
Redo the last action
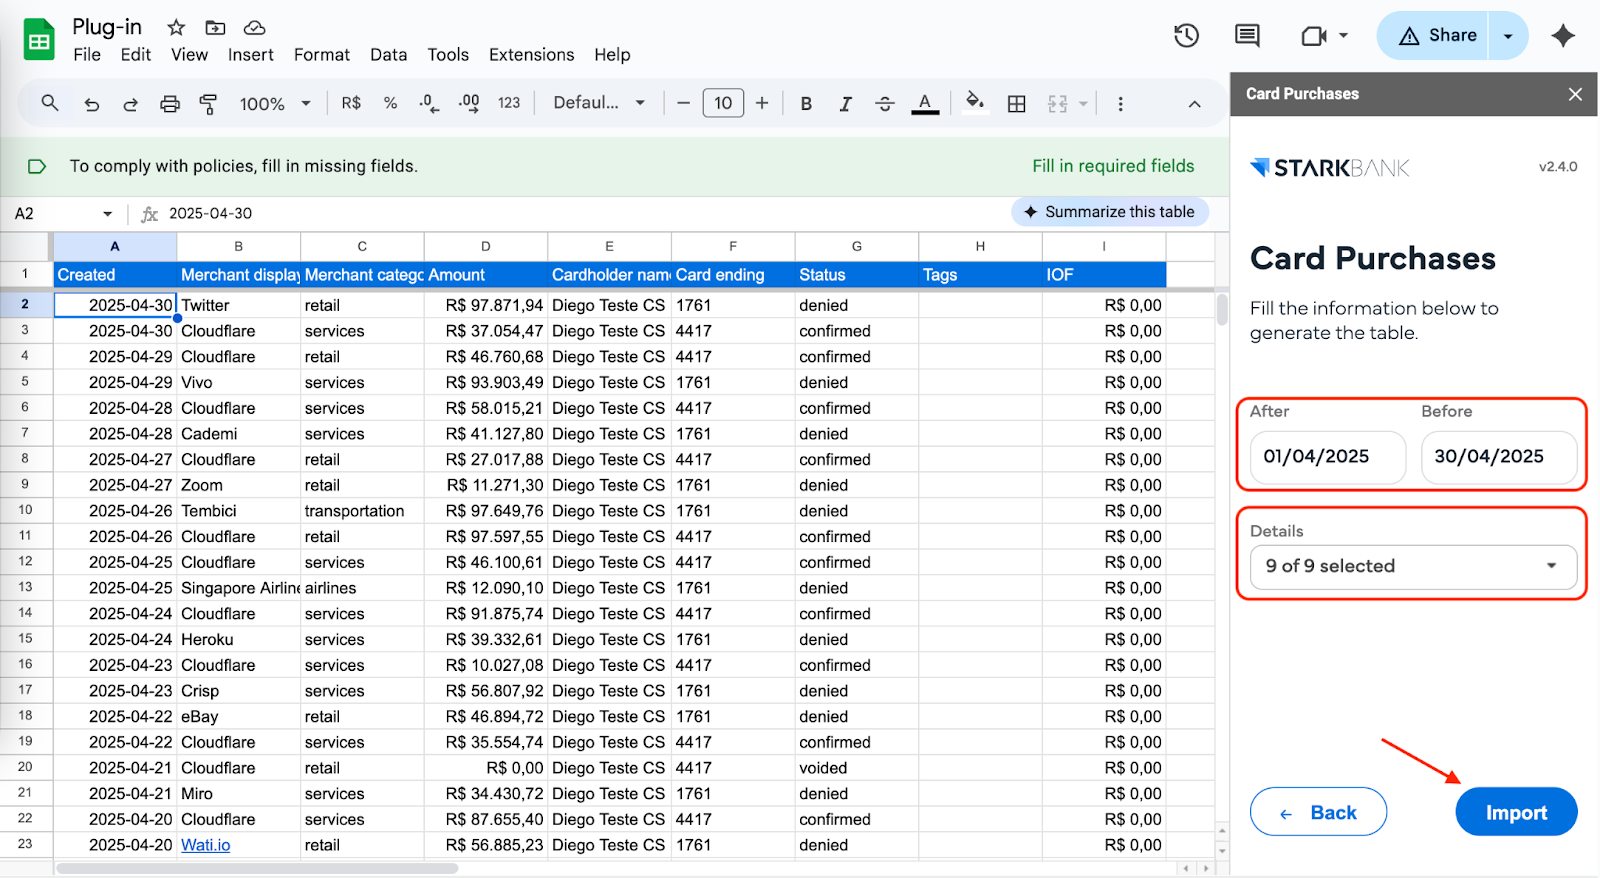click(x=130, y=104)
